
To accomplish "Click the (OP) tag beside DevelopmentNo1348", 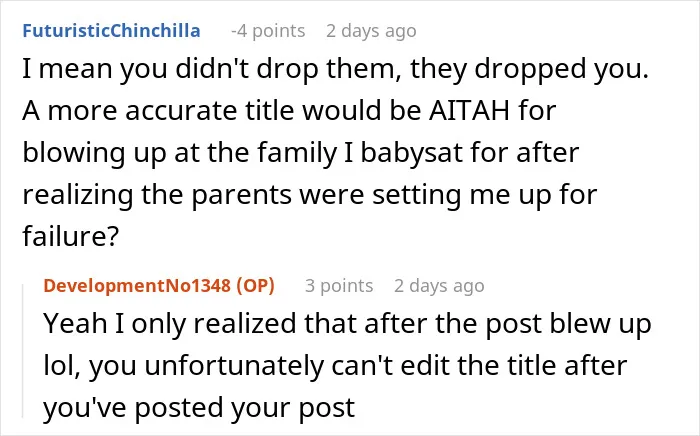I will (x=255, y=286).
